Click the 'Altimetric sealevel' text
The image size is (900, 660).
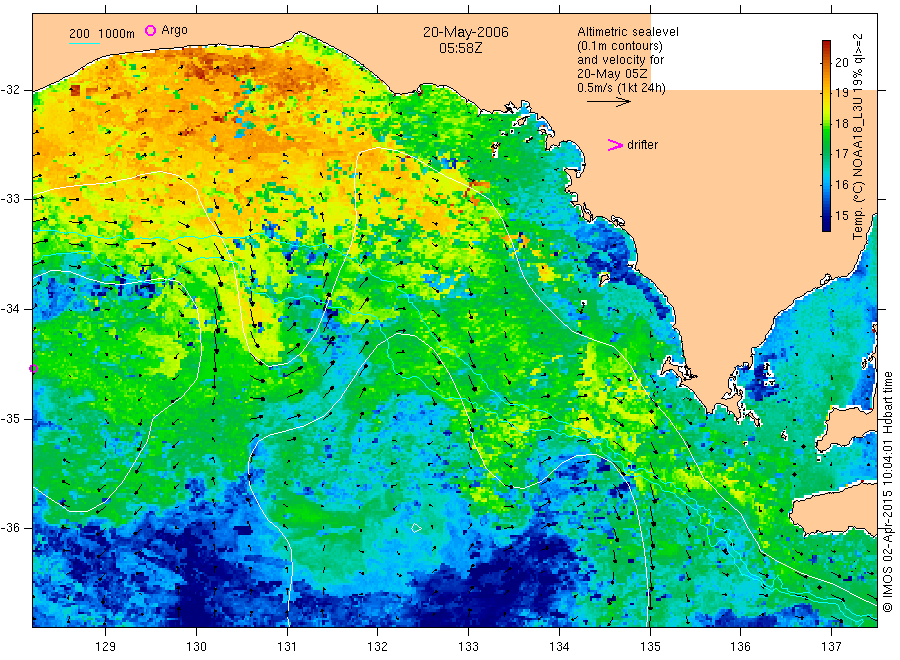pyautogui.click(x=627, y=32)
